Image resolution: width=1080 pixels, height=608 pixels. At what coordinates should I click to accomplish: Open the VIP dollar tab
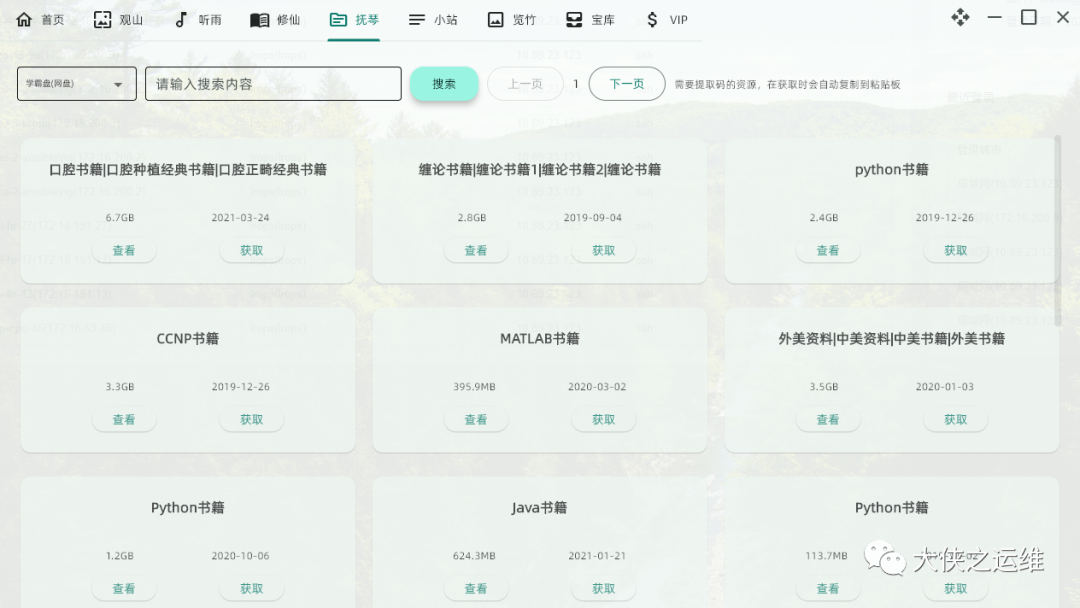(x=667, y=20)
